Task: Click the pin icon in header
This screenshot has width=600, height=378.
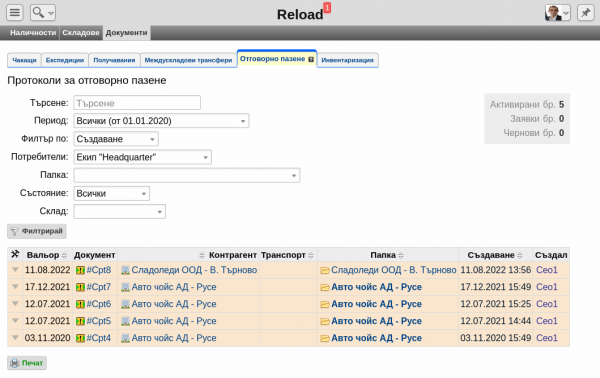Action: [x=585, y=13]
